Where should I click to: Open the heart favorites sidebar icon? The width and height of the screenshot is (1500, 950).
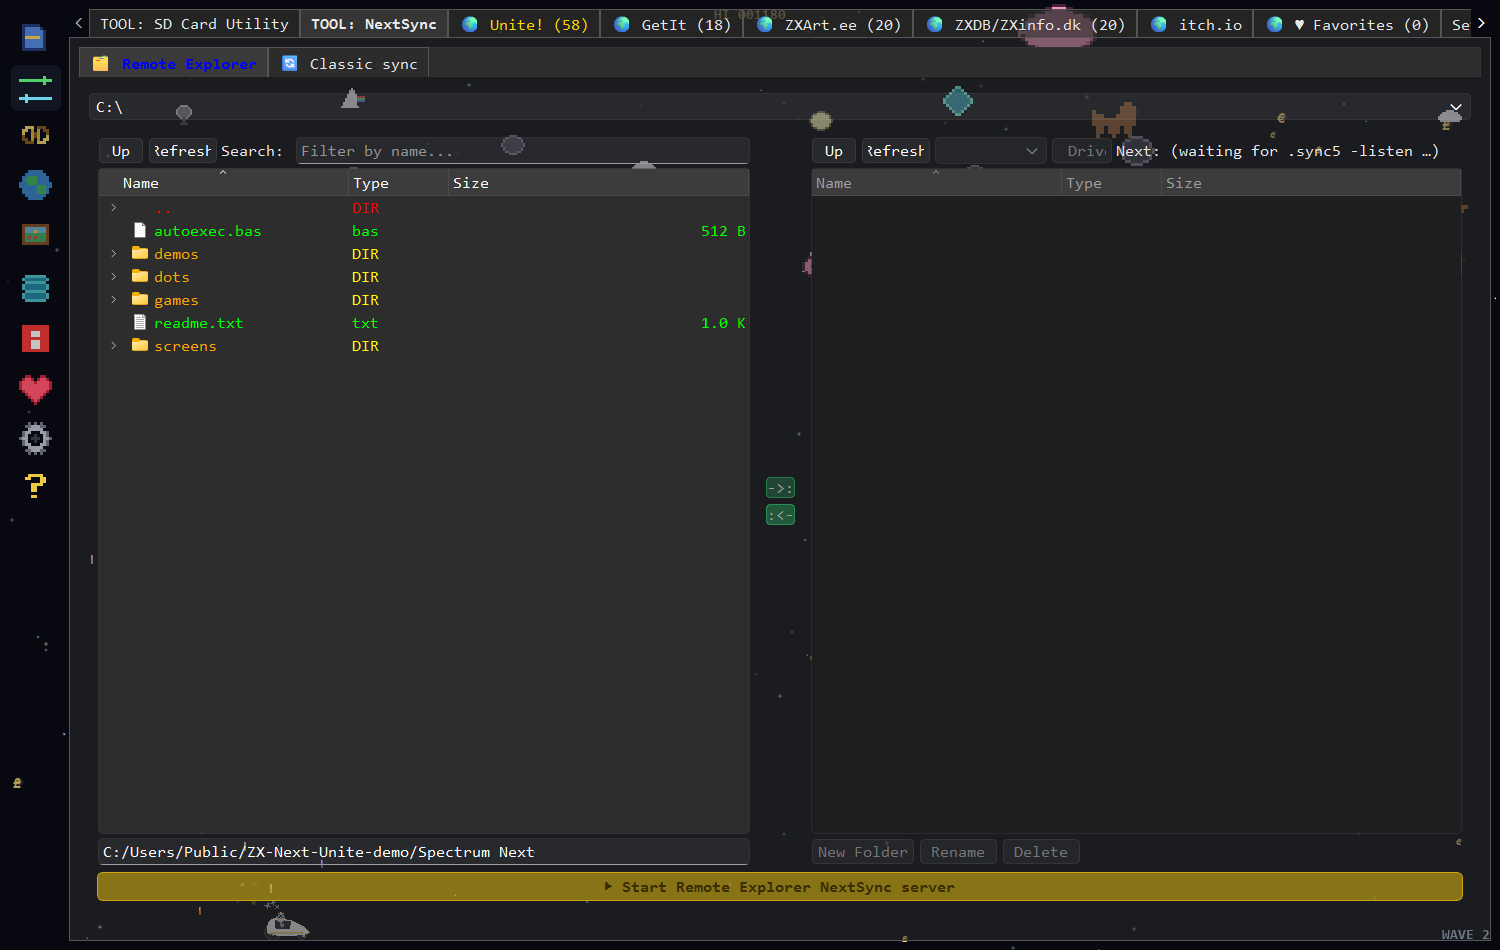tap(35, 388)
